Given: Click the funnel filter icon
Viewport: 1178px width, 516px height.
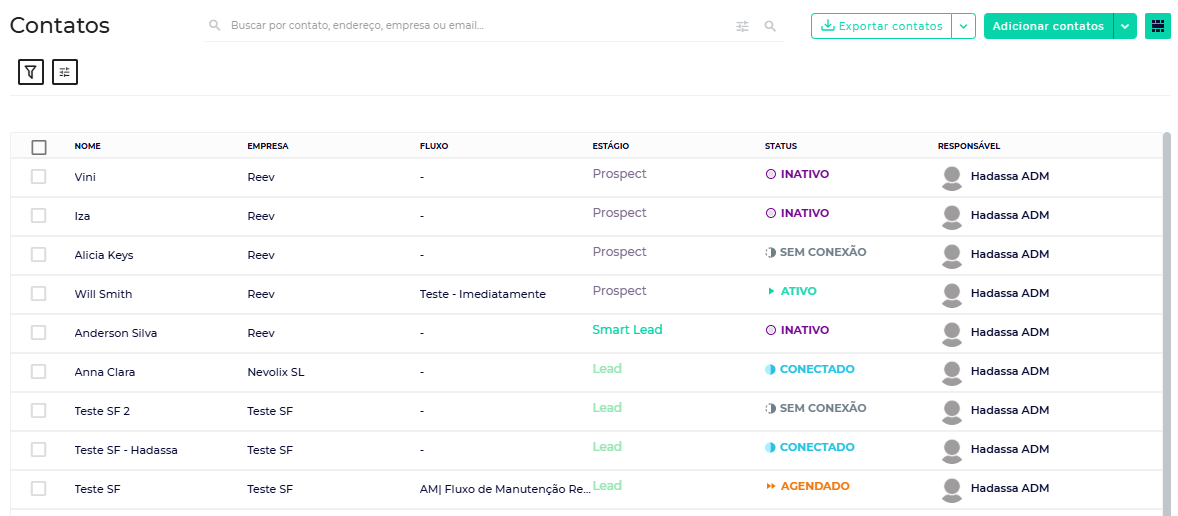Looking at the screenshot, I should [31, 72].
